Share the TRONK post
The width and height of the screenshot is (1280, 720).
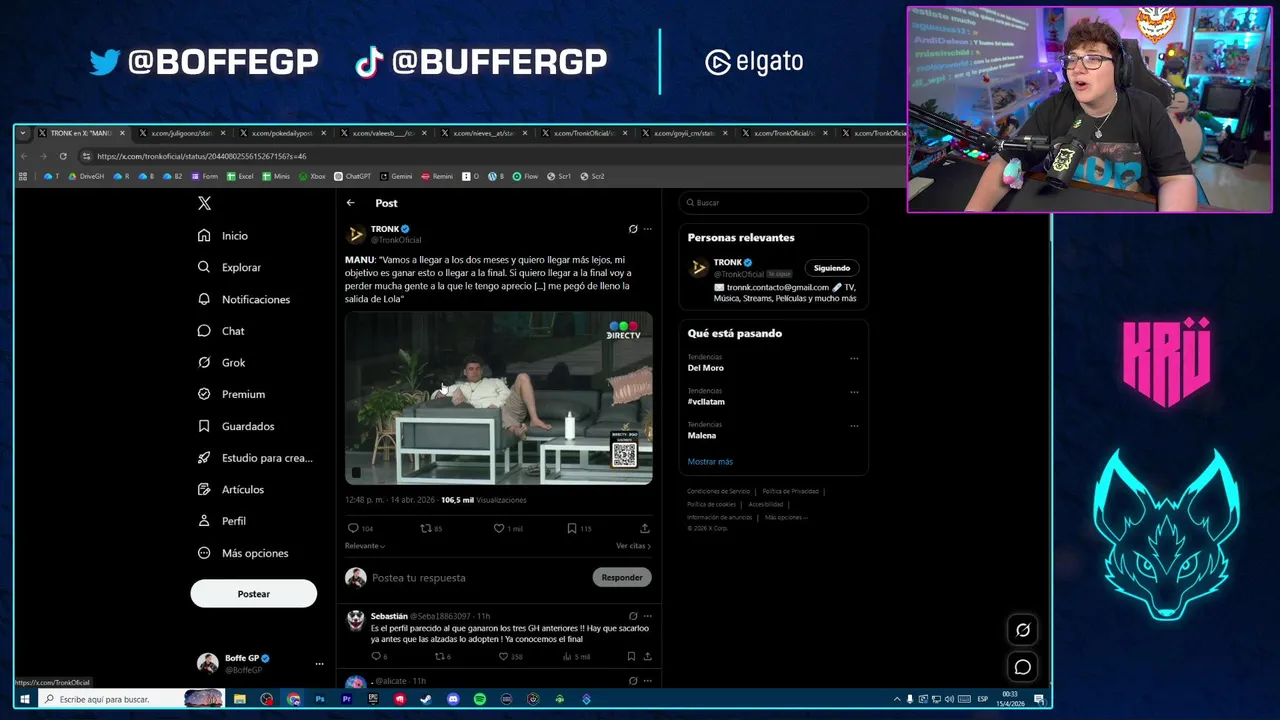point(645,528)
